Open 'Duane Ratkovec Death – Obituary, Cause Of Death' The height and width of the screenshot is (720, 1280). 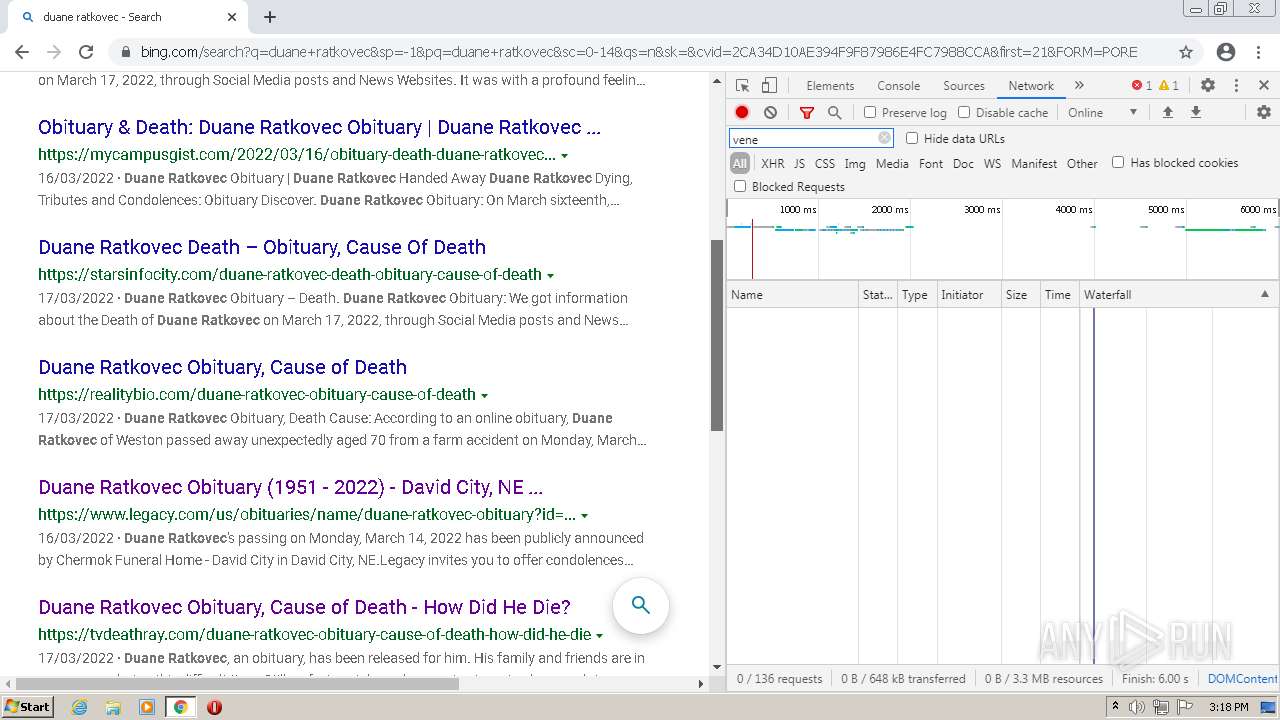(262, 247)
